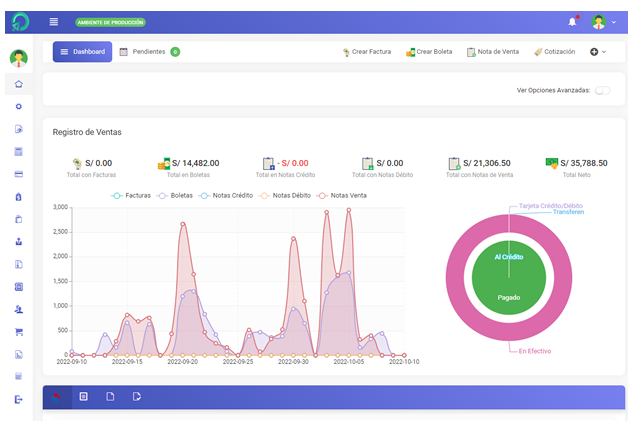Screen dimensions: 633x421
Task: Enable the Ver Opciones Avanzadas switch
Action: (x=602, y=90)
